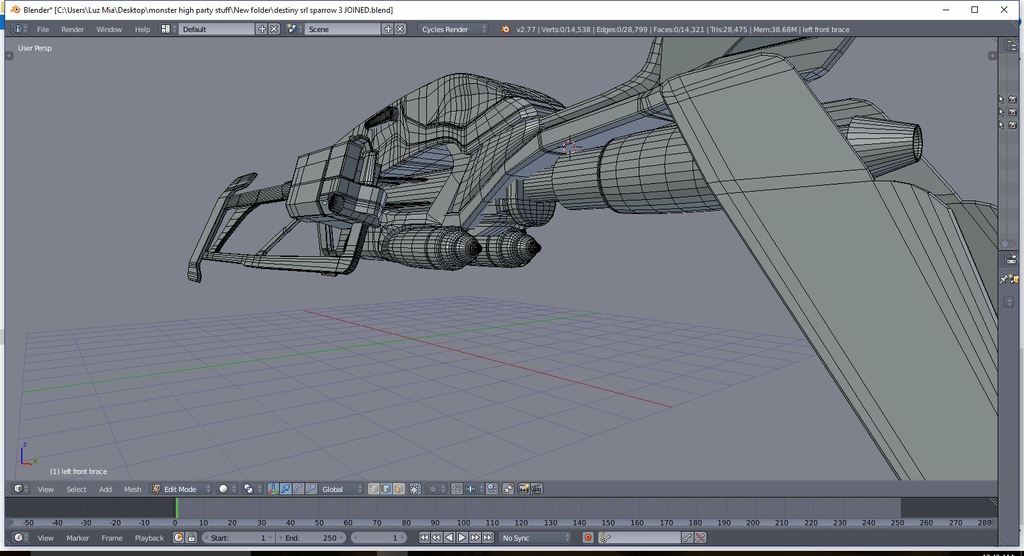Edit the Default screen layout name field
1024x556 pixels.
(x=217, y=29)
